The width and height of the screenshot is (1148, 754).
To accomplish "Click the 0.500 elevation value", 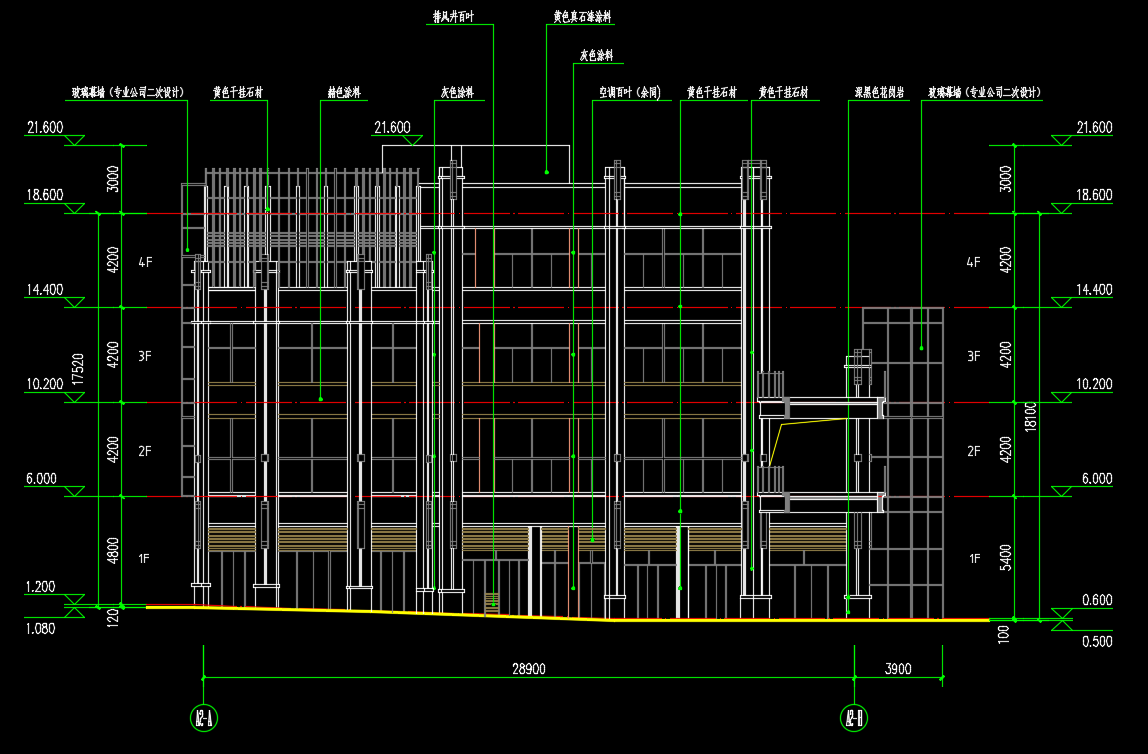I will point(1097,642).
